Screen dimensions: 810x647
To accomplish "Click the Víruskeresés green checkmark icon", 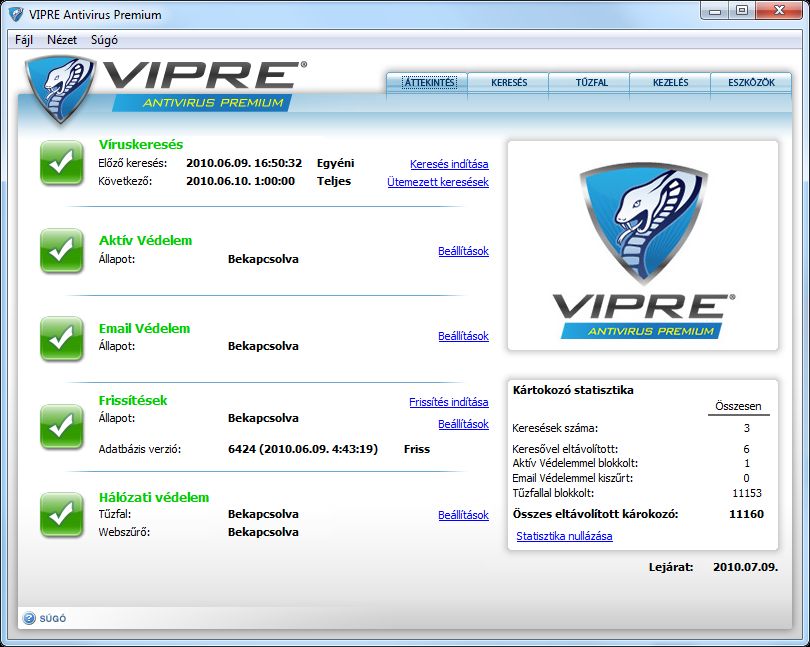I will [x=61, y=163].
